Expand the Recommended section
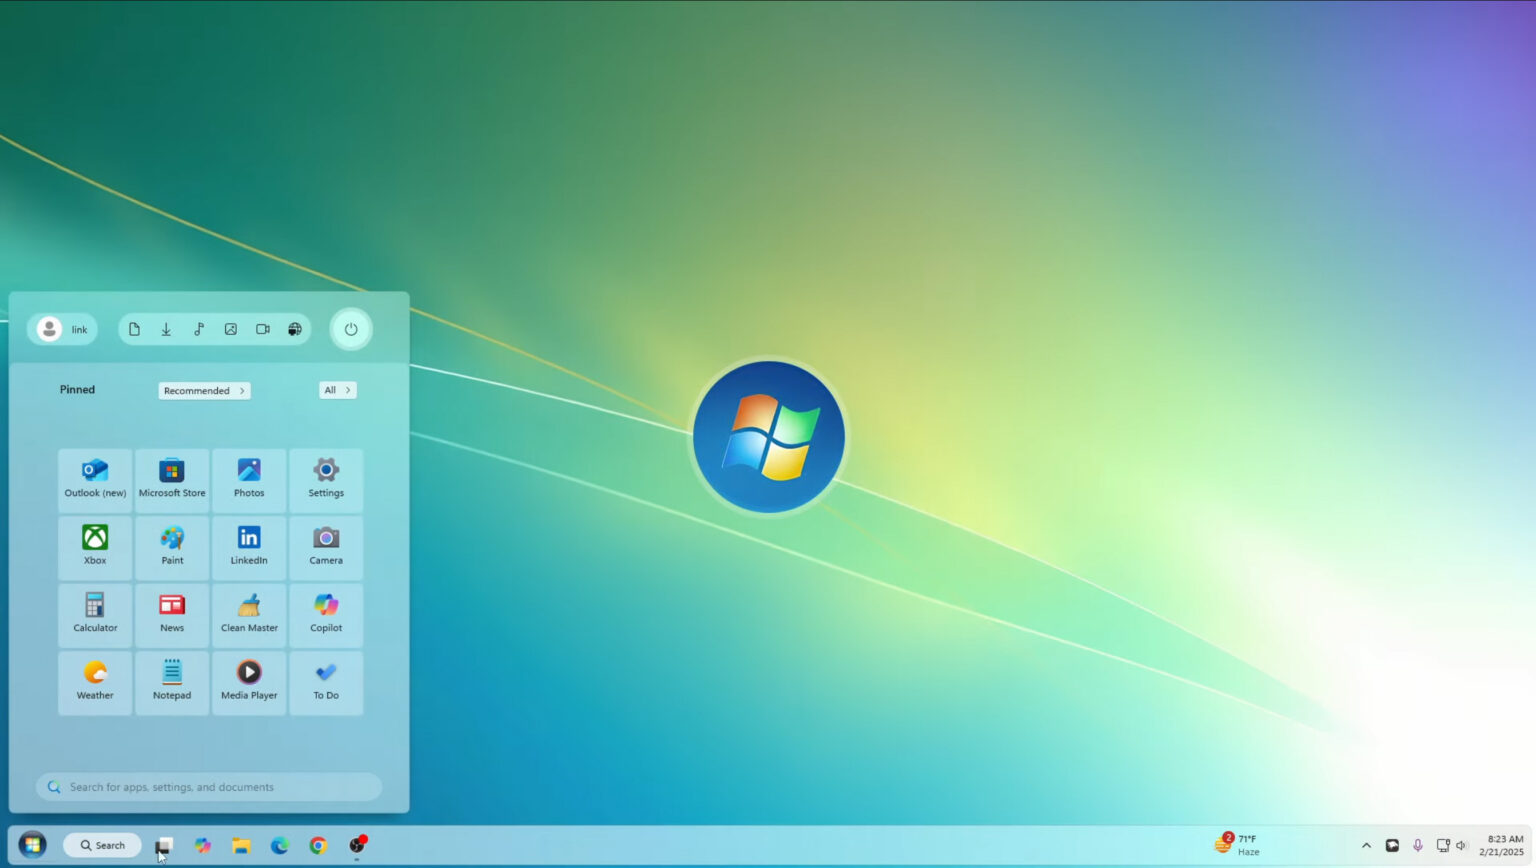 (x=204, y=390)
